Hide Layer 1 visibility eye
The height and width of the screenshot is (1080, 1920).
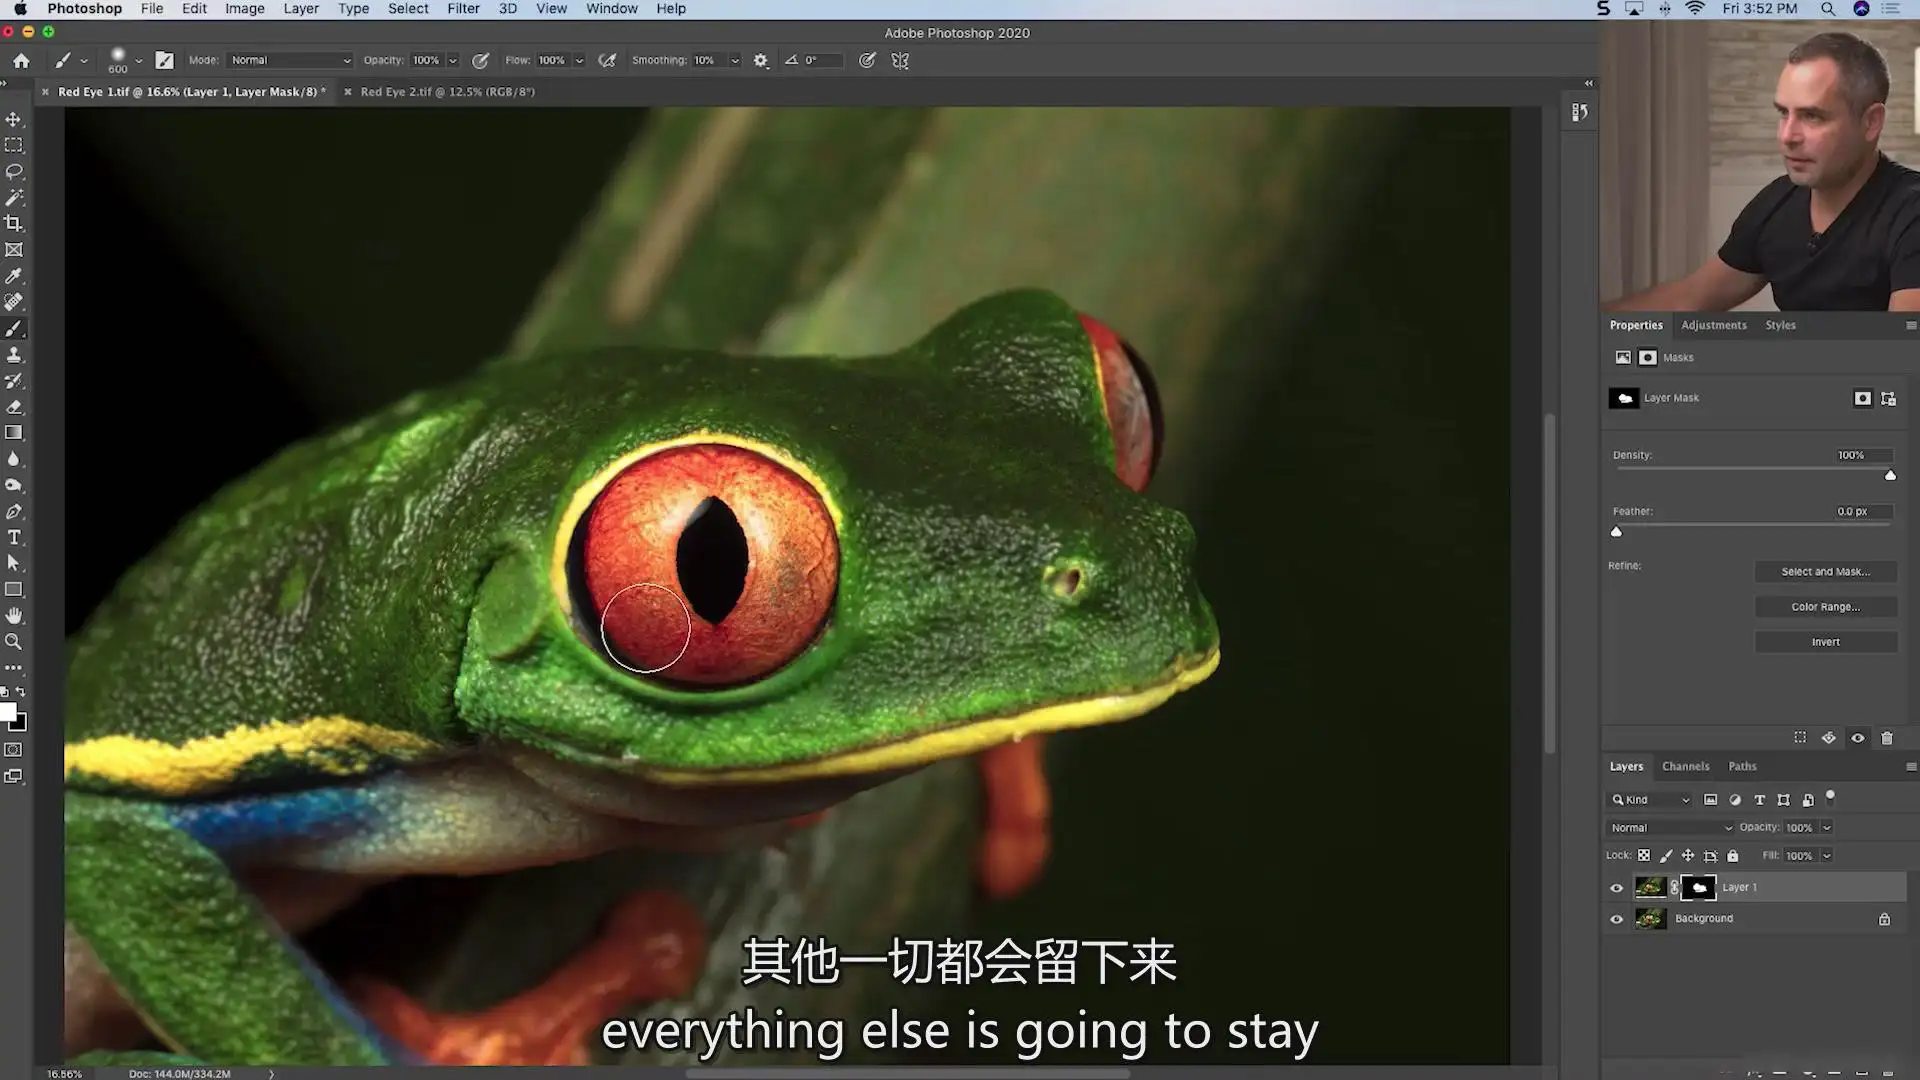coord(1616,887)
